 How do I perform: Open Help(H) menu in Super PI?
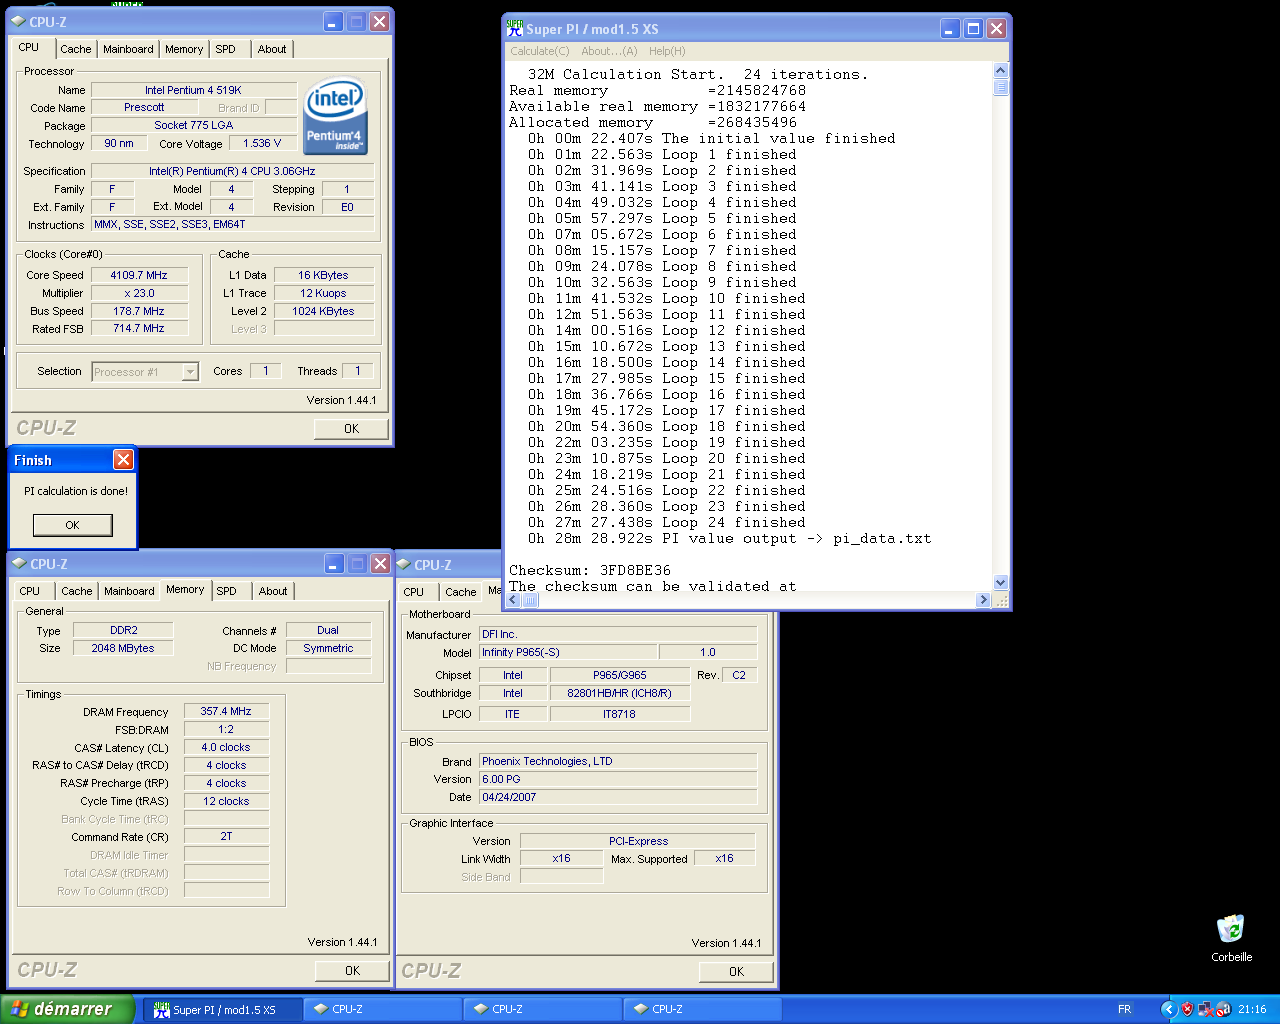coord(667,51)
